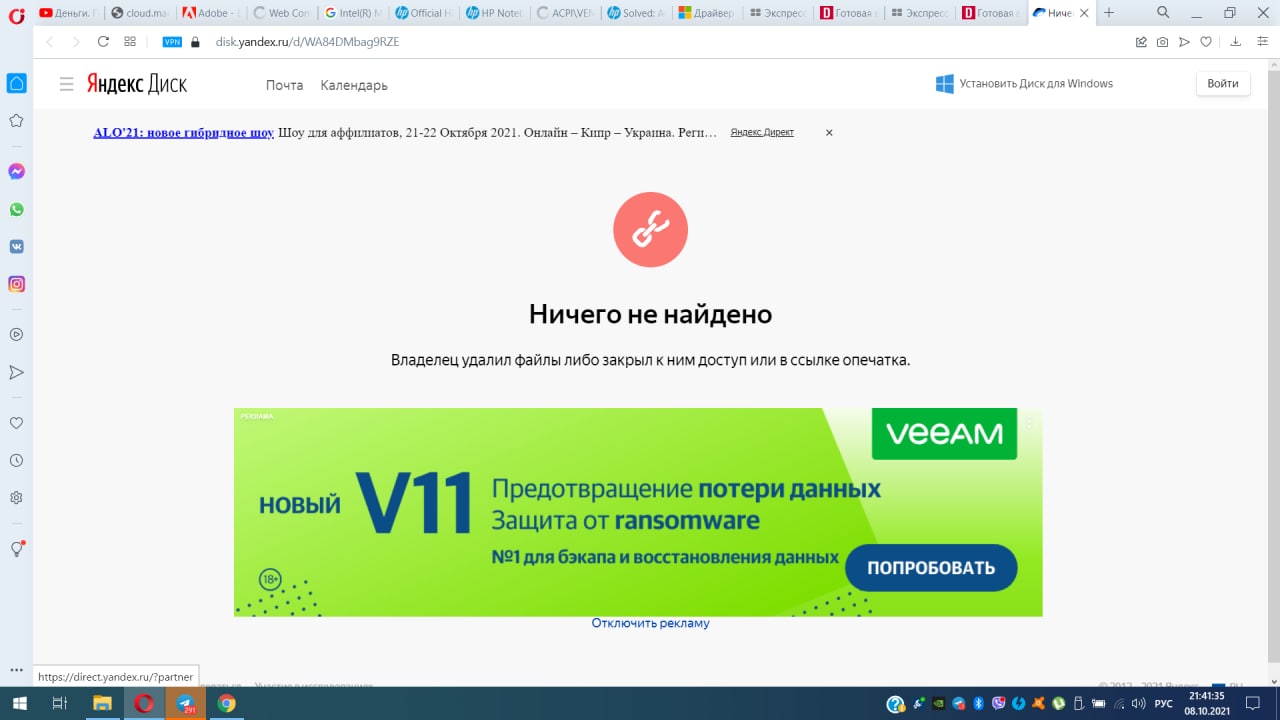This screenshot has height=720, width=1280.
Task: Click the Veeam logo in banner
Action: (944, 433)
